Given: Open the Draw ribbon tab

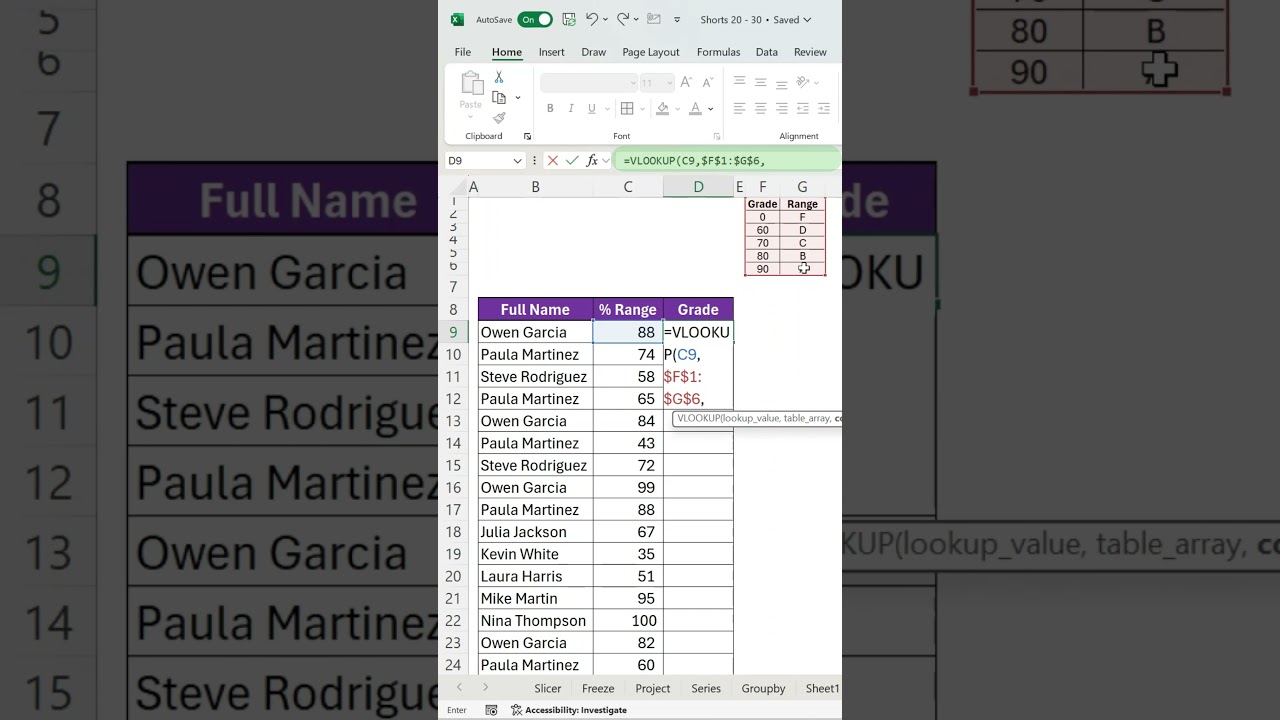Looking at the screenshot, I should [x=594, y=52].
